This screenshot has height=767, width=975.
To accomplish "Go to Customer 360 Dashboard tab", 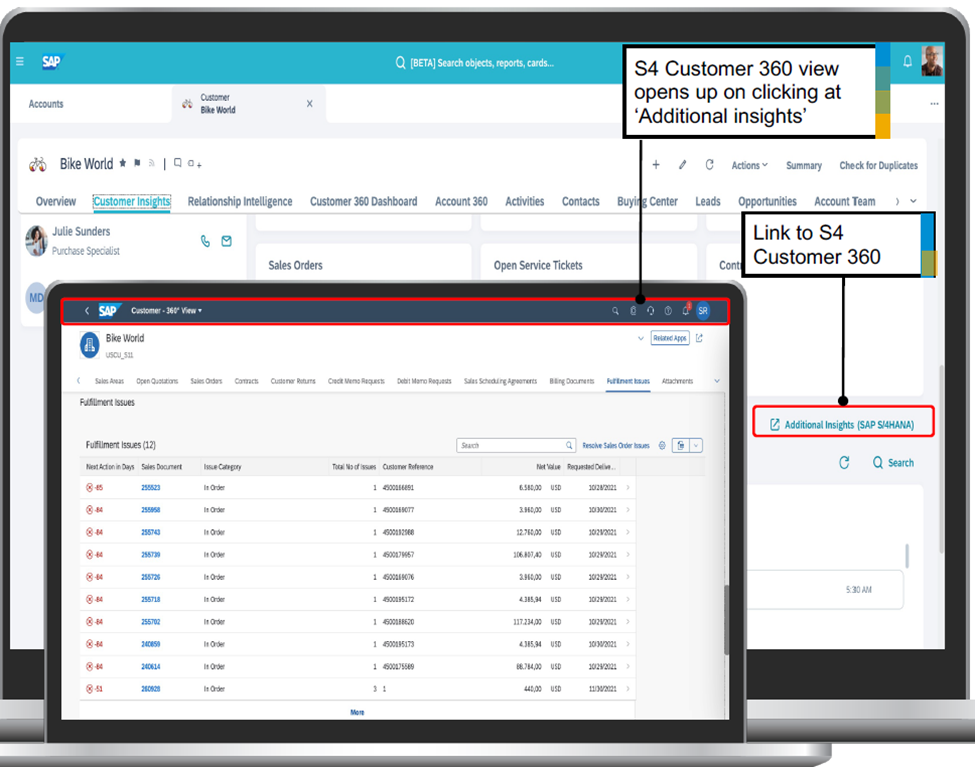I will 364,202.
